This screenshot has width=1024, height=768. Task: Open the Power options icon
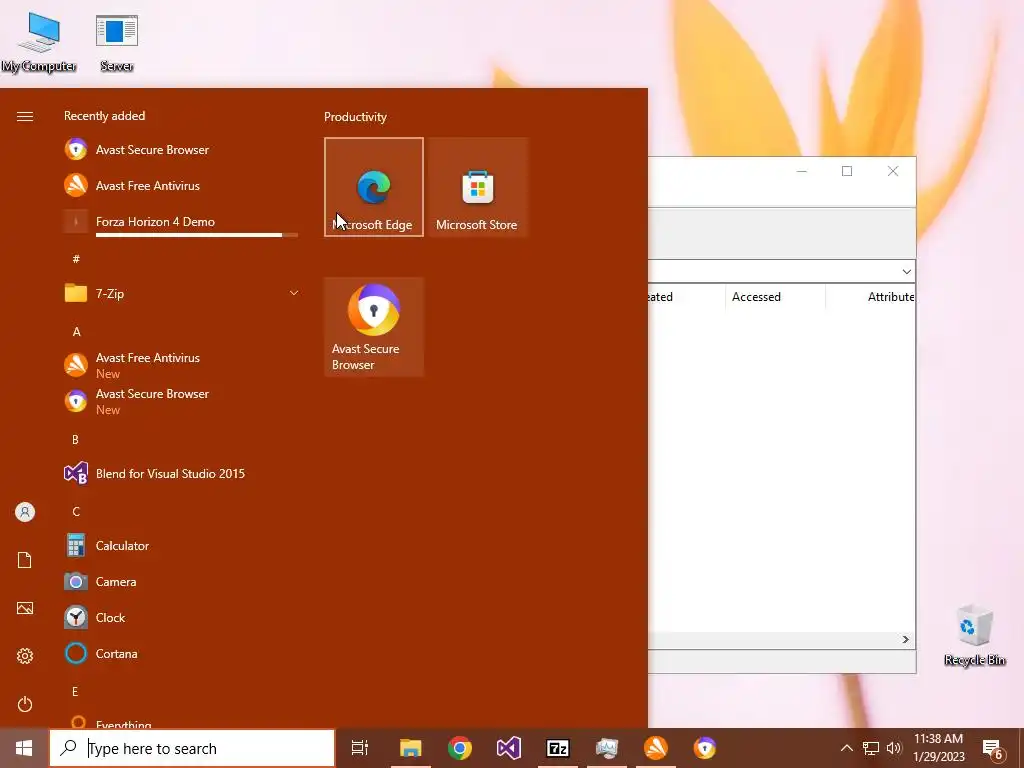(x=25, y=704)
